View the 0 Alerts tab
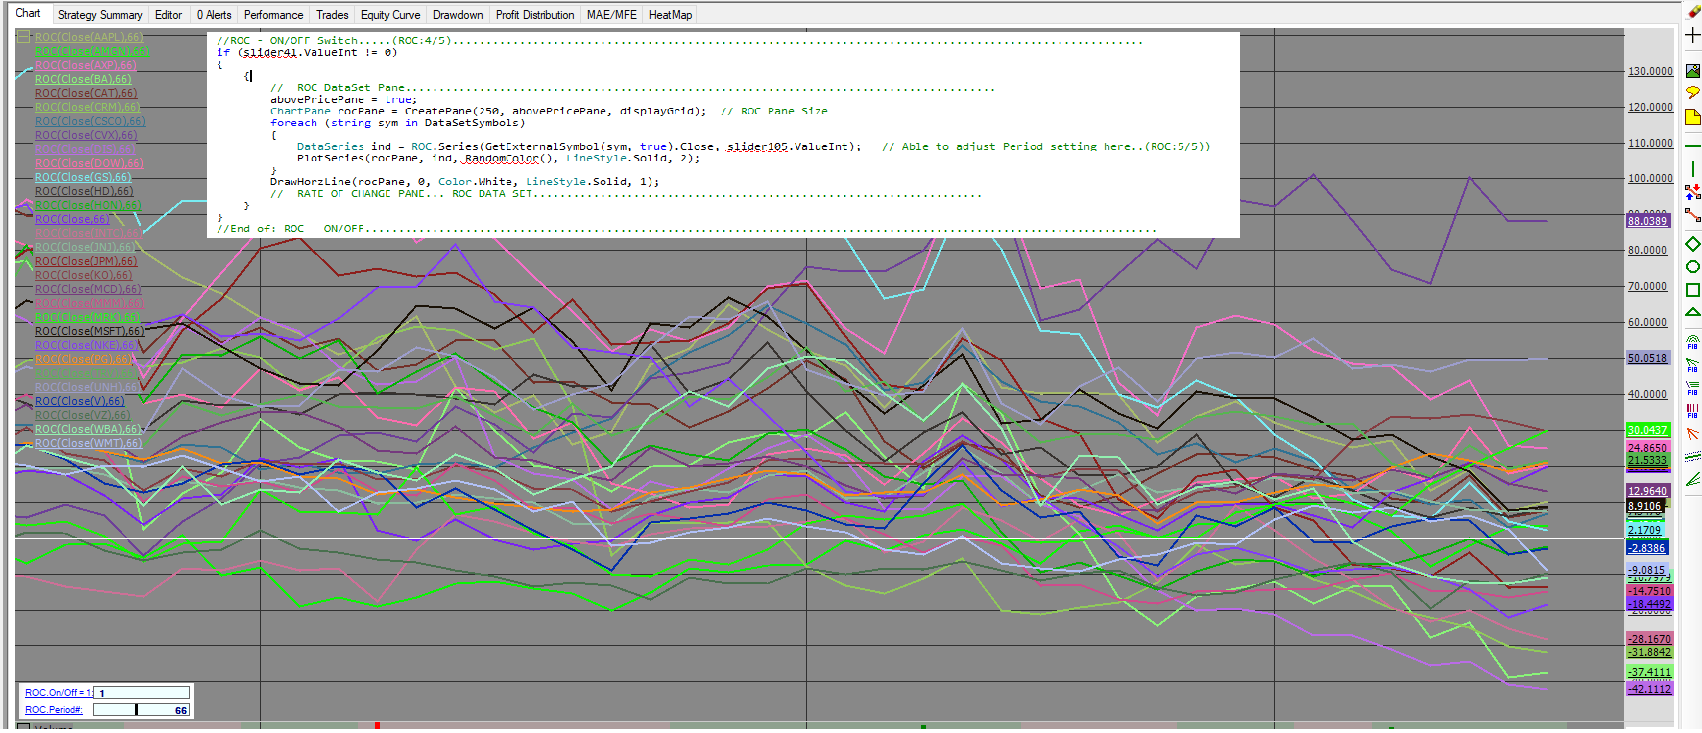 [214, 15]
